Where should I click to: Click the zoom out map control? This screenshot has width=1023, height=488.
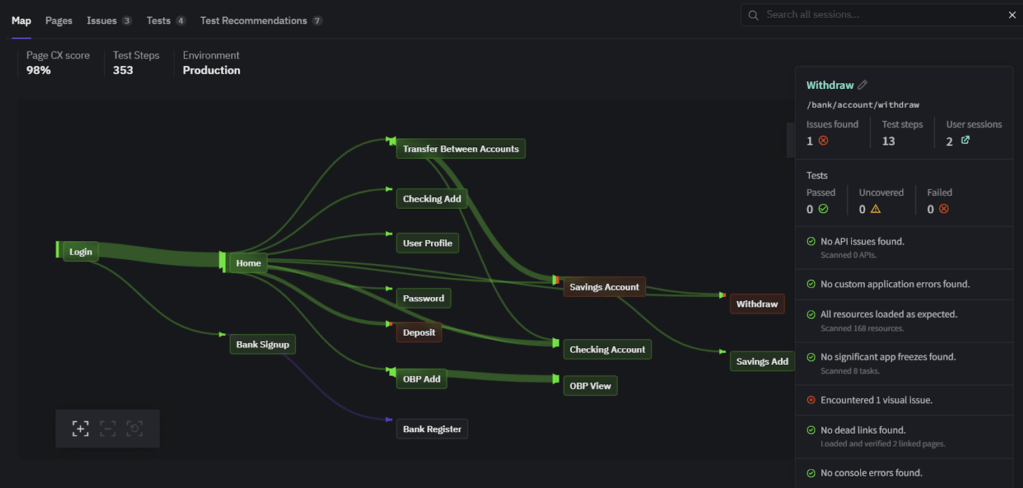click(108, 428)
